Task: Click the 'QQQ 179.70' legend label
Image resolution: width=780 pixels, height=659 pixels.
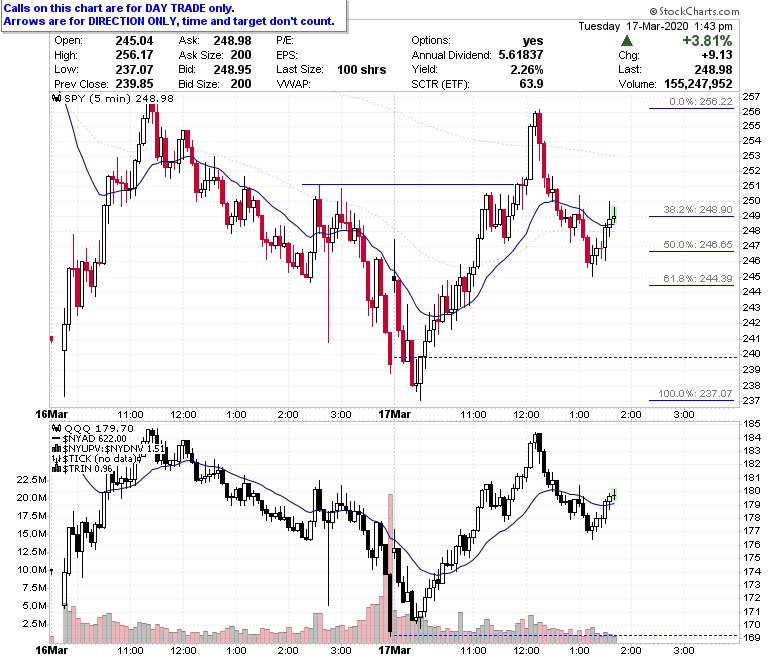Action: (x=99, y=428)
